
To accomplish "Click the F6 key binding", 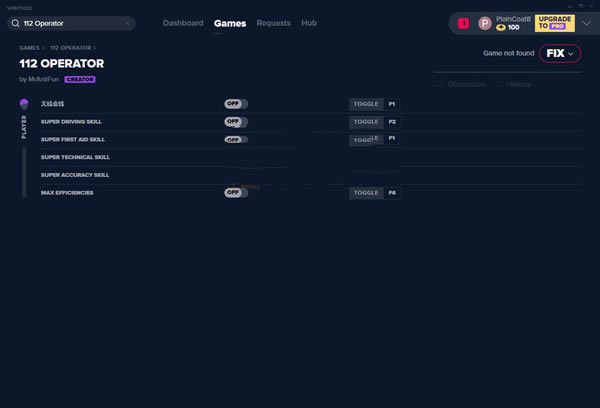I will click(392, 193).
